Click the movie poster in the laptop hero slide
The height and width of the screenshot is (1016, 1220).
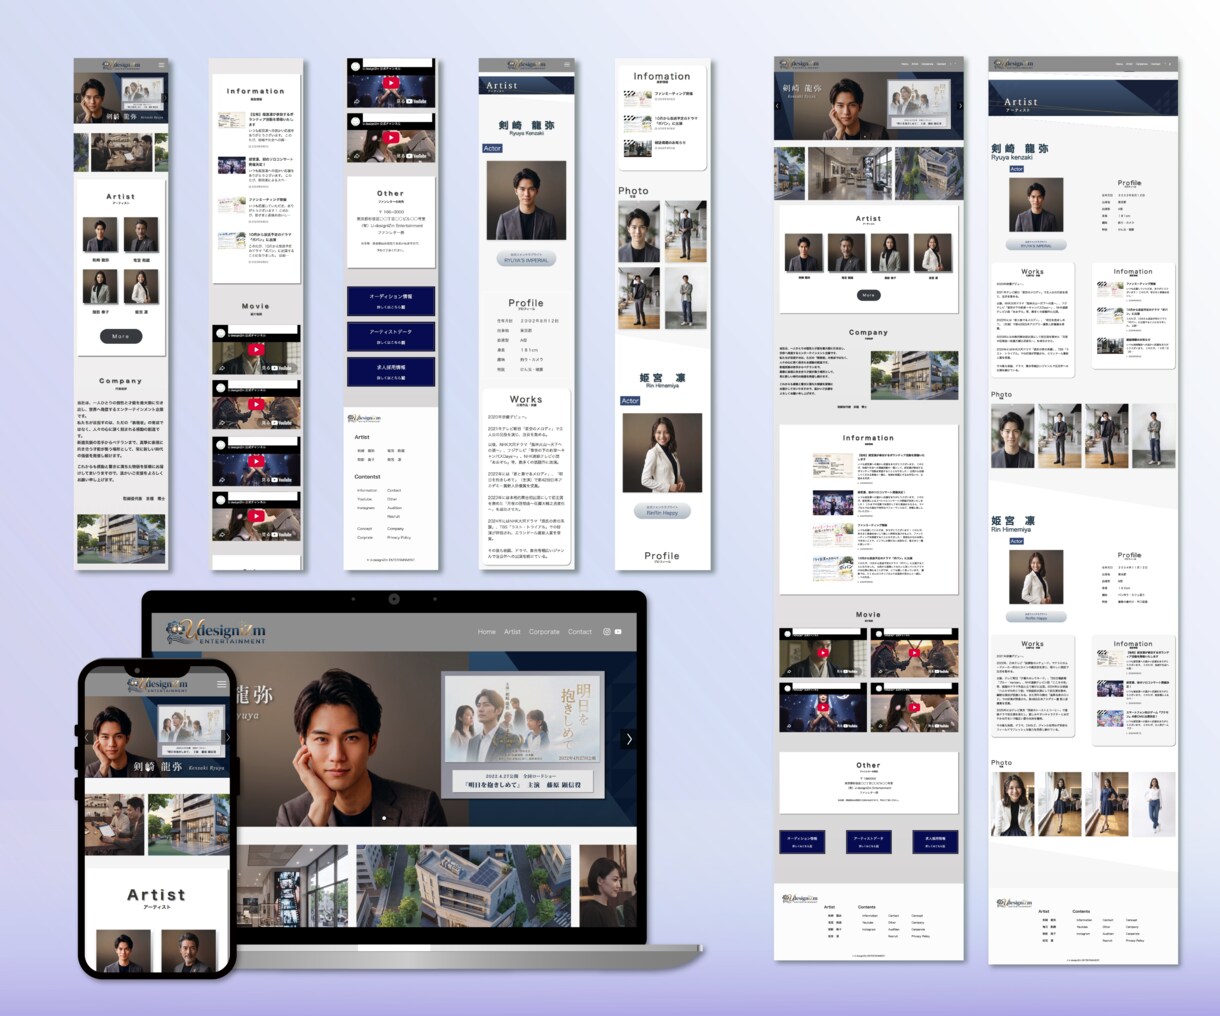pos(524,735)
